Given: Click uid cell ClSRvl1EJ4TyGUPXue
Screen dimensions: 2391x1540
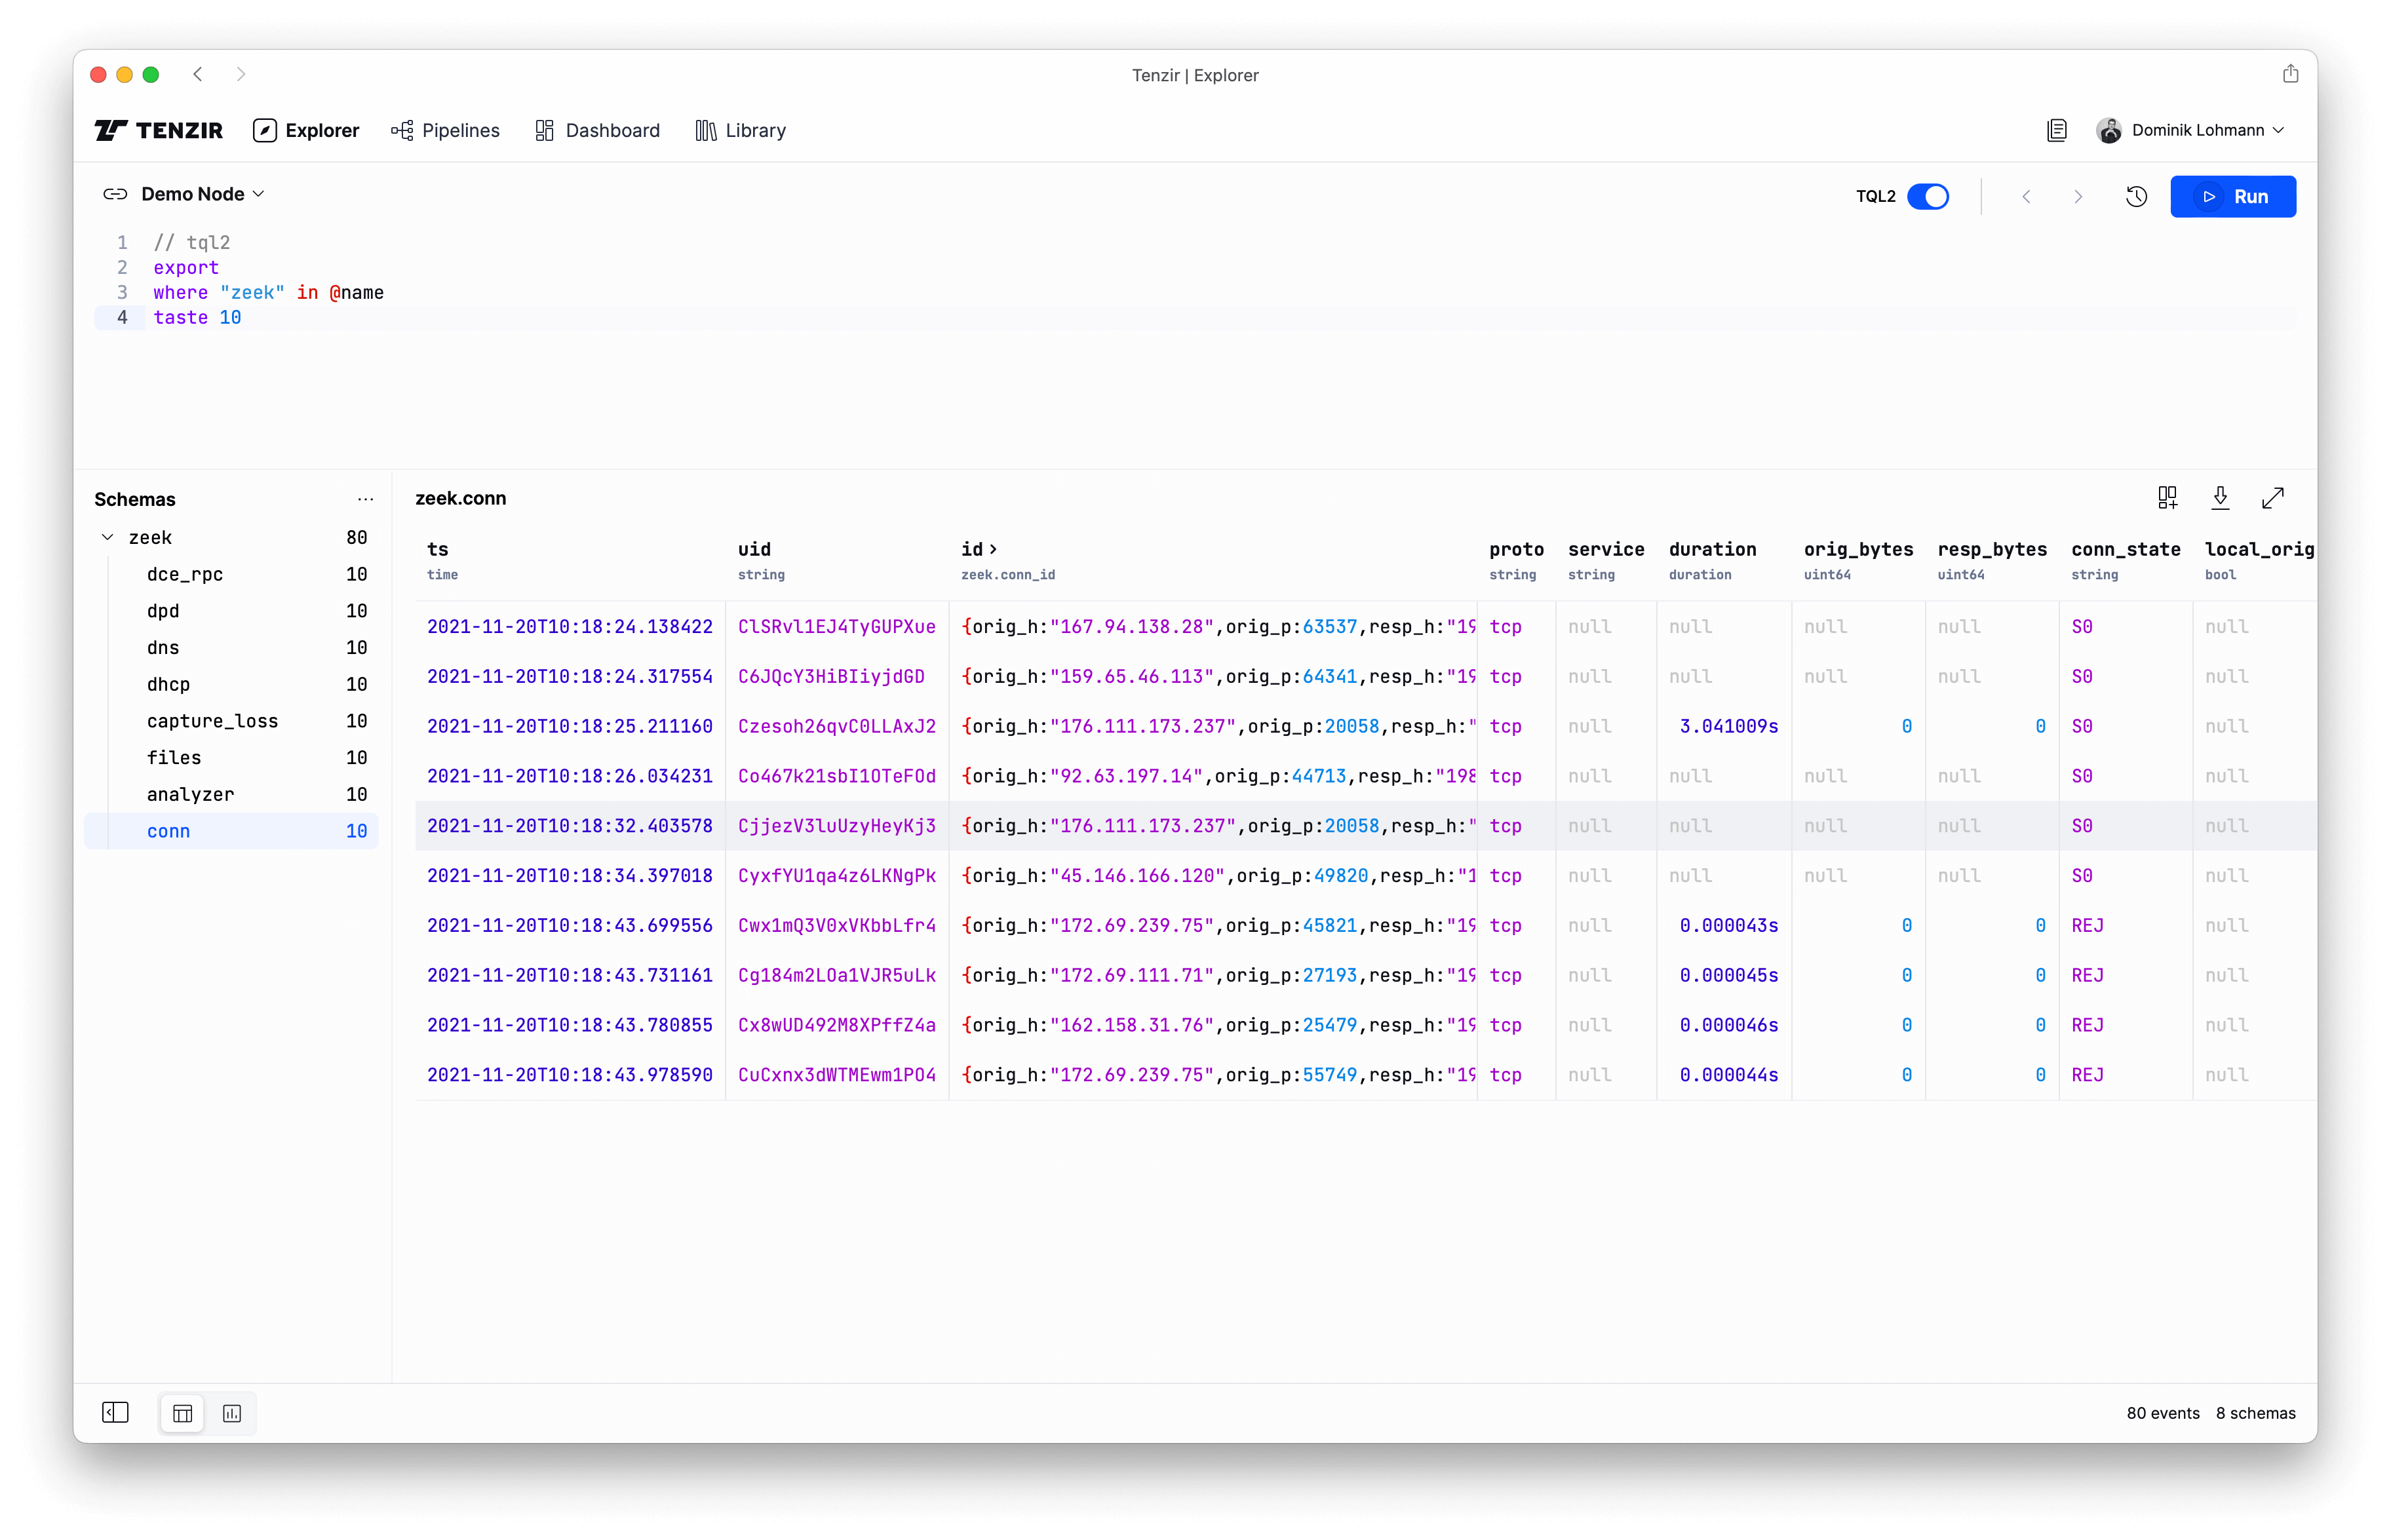Looking at the screenshot, I should [837, 627].
